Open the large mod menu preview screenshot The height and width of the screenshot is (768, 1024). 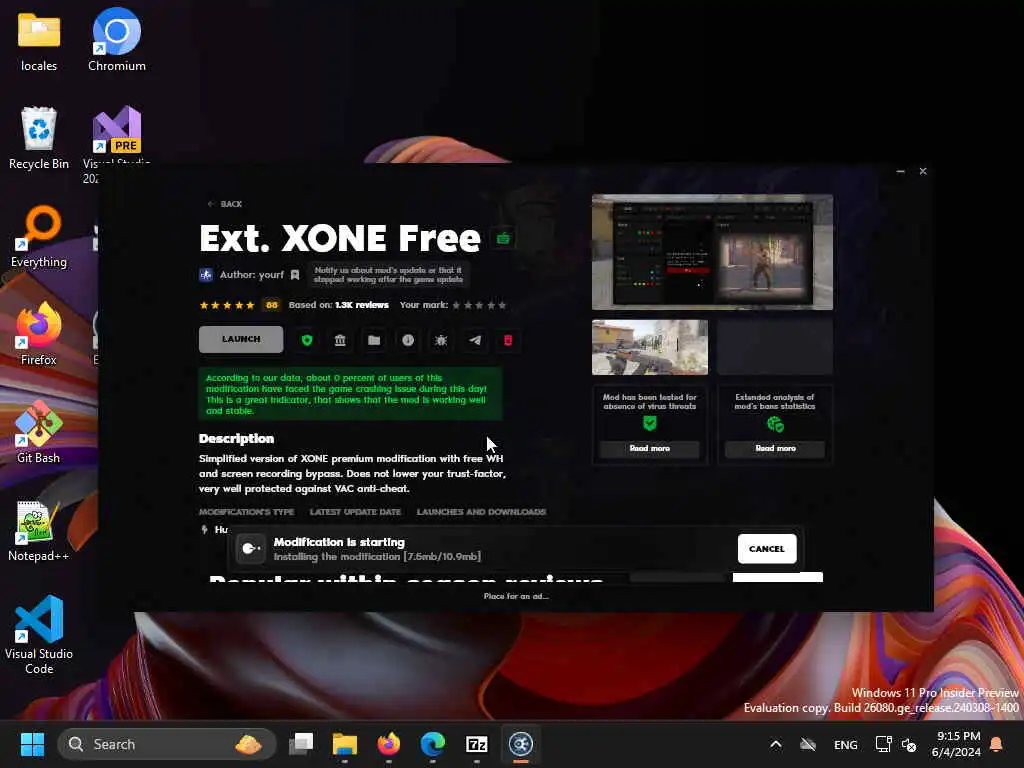(x=712, y=251)
